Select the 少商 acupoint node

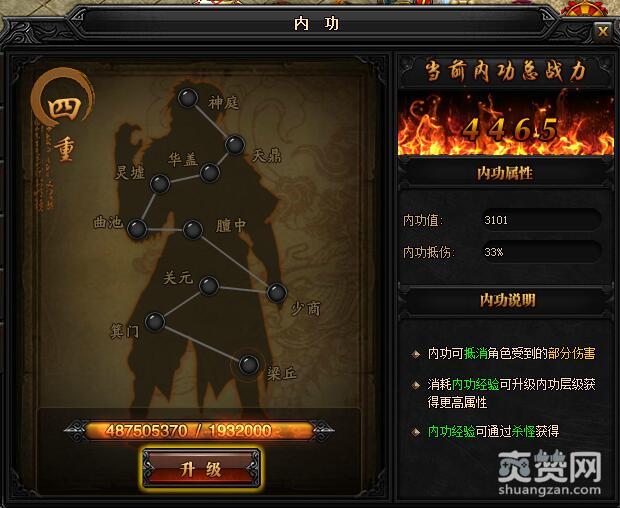277,293
